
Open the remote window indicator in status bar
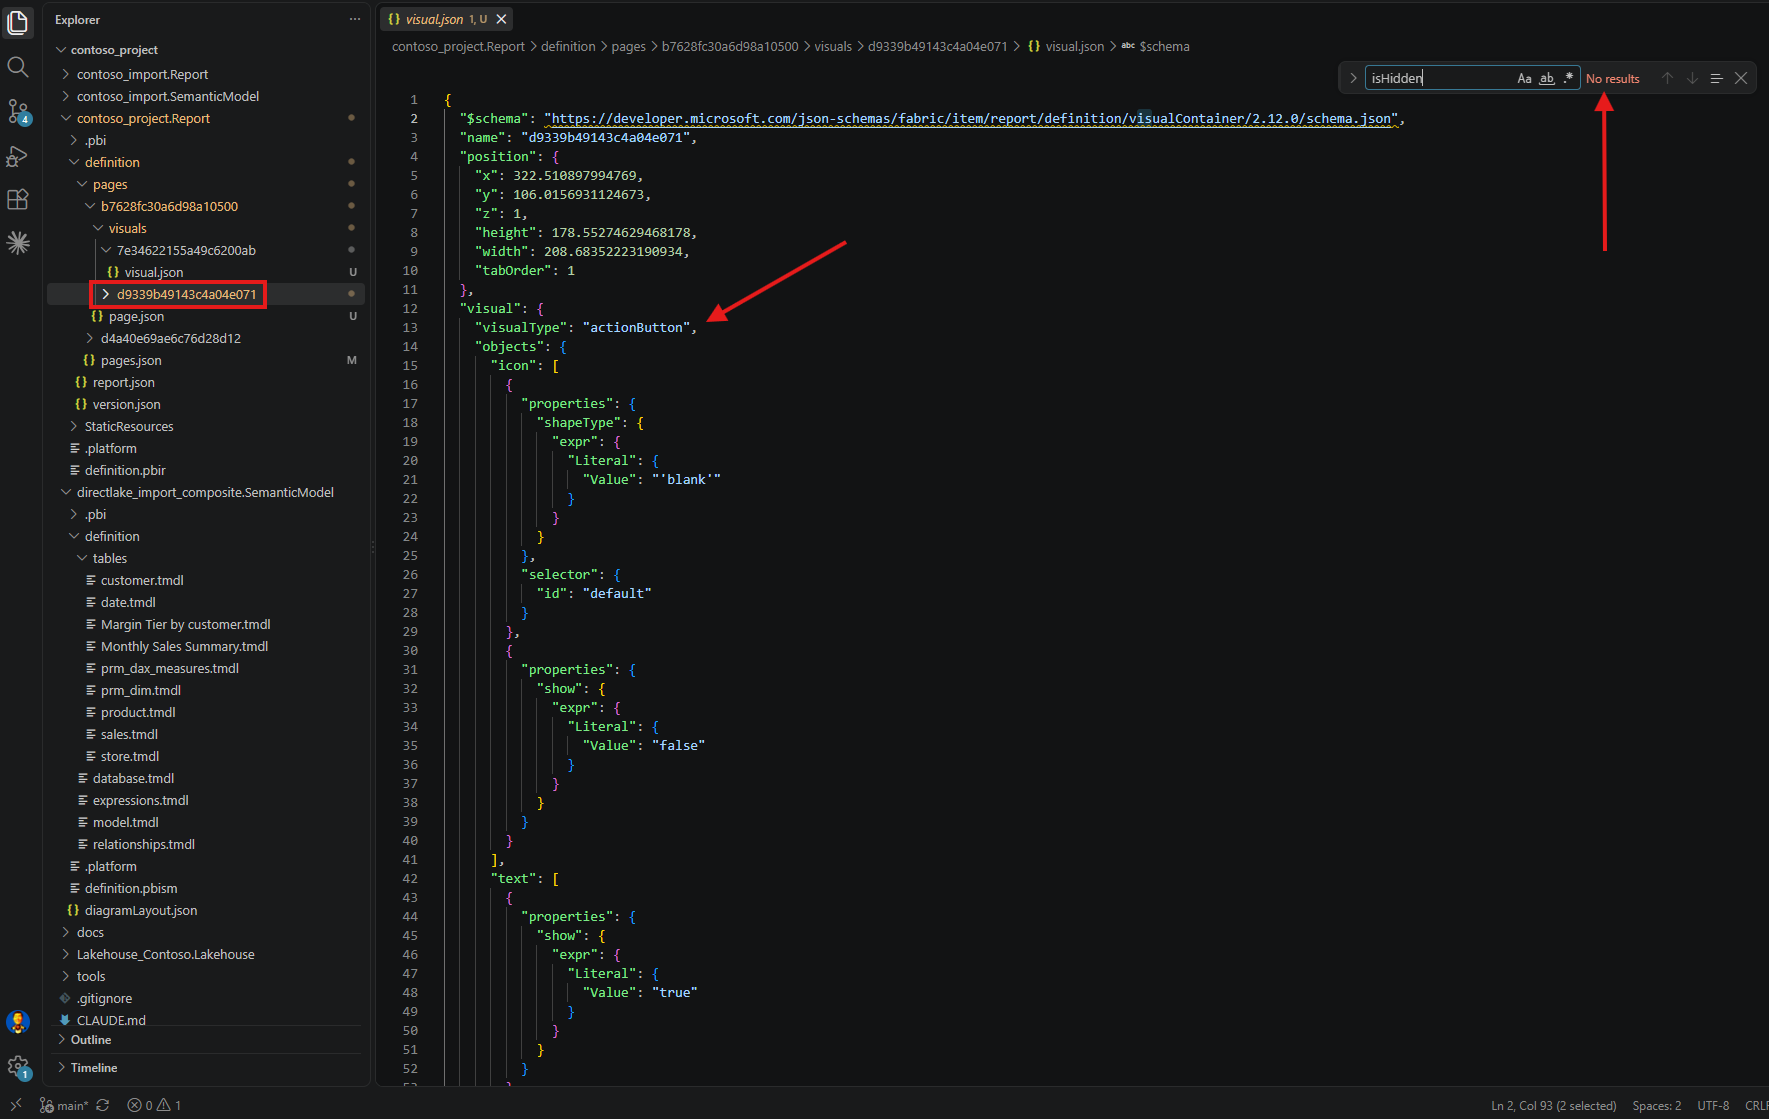16,1105
